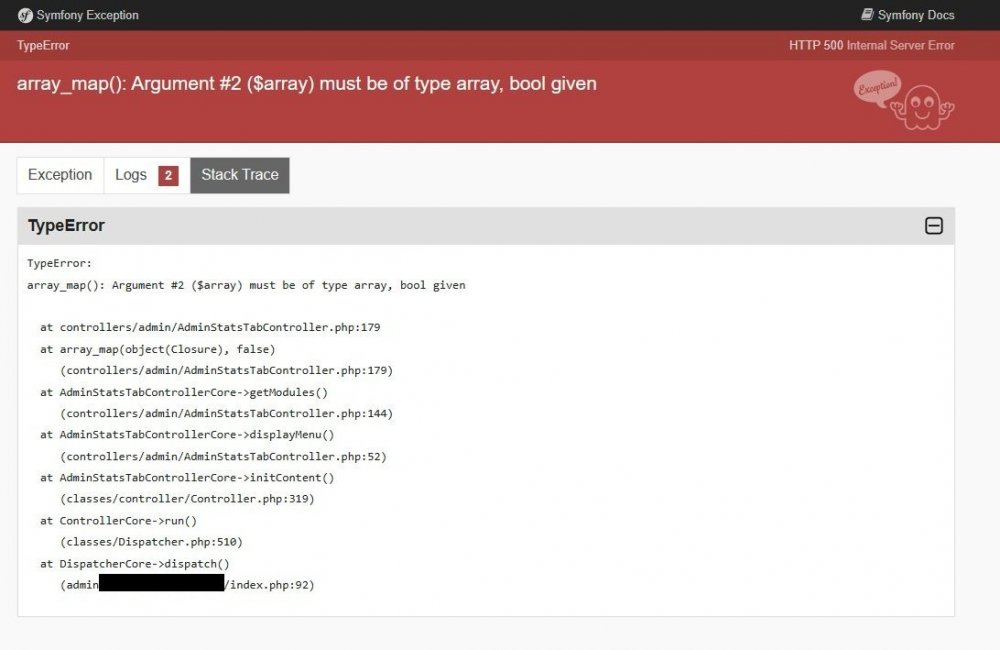Click 'at ControllerCore->run()' line
The image size is (1000, 650).
pos(119,521)
